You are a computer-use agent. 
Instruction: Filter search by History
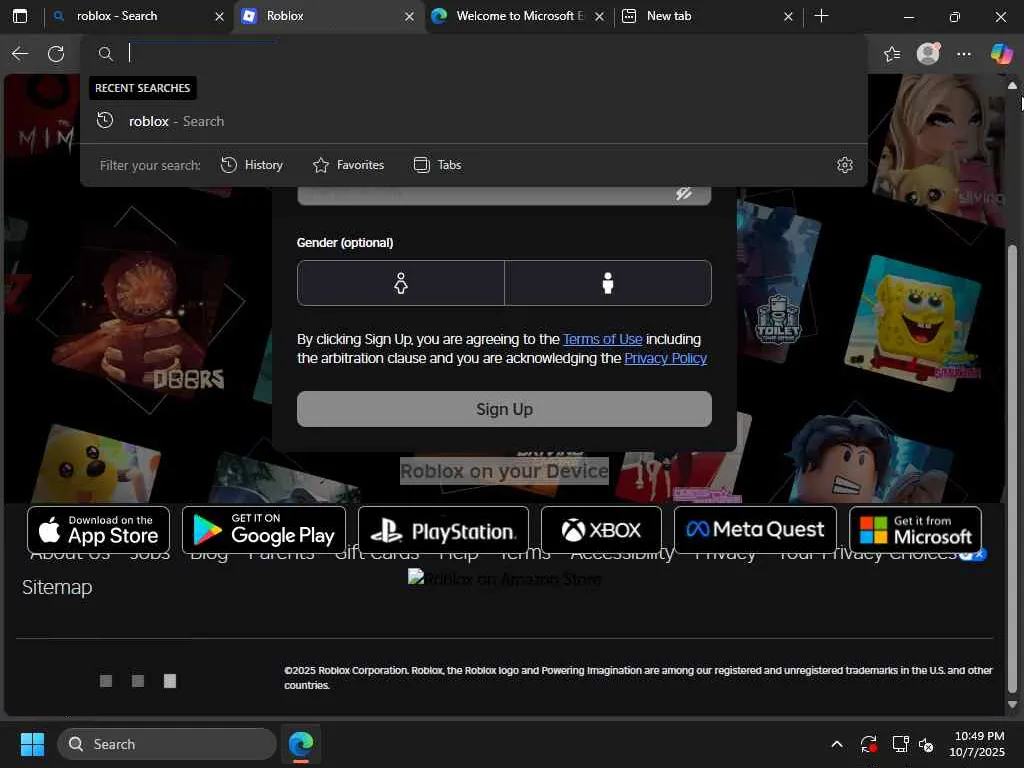252,165
